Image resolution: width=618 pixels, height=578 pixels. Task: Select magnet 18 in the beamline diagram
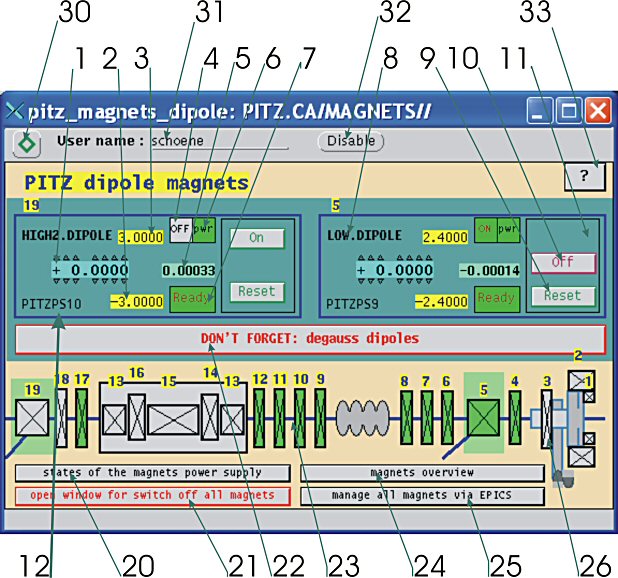coord(62,418)
